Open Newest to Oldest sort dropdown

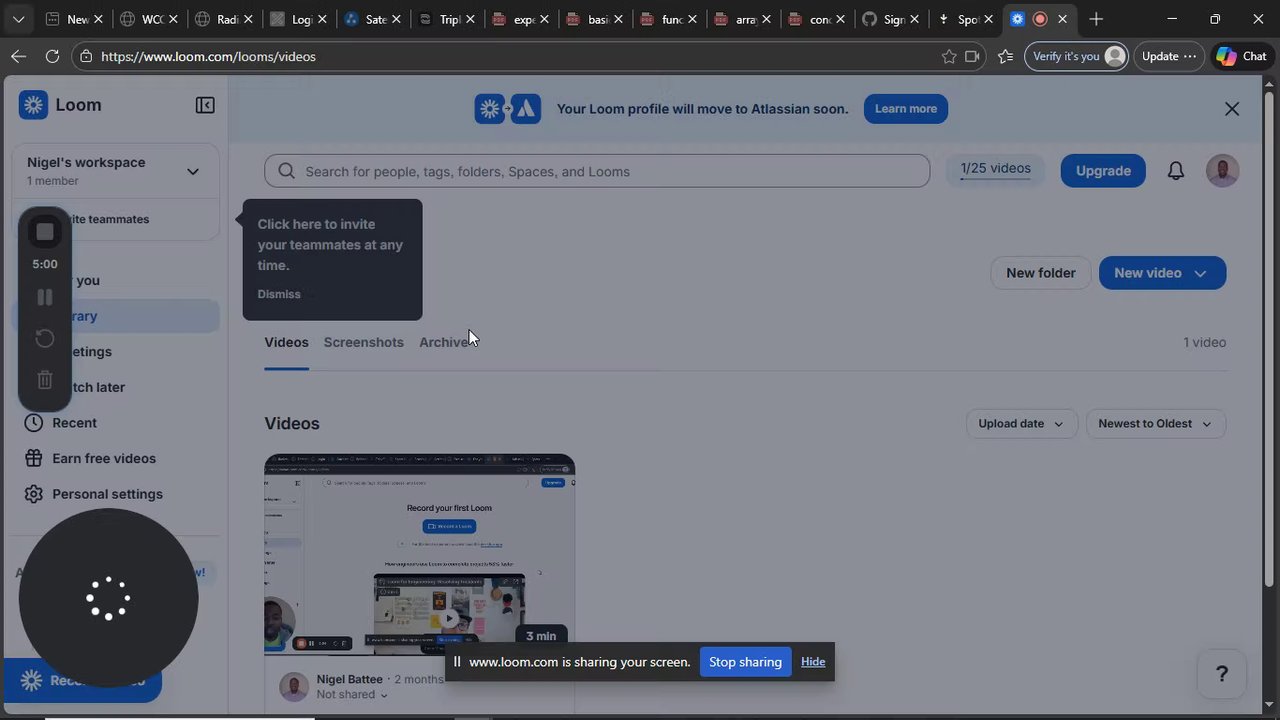pos(1155,424)
